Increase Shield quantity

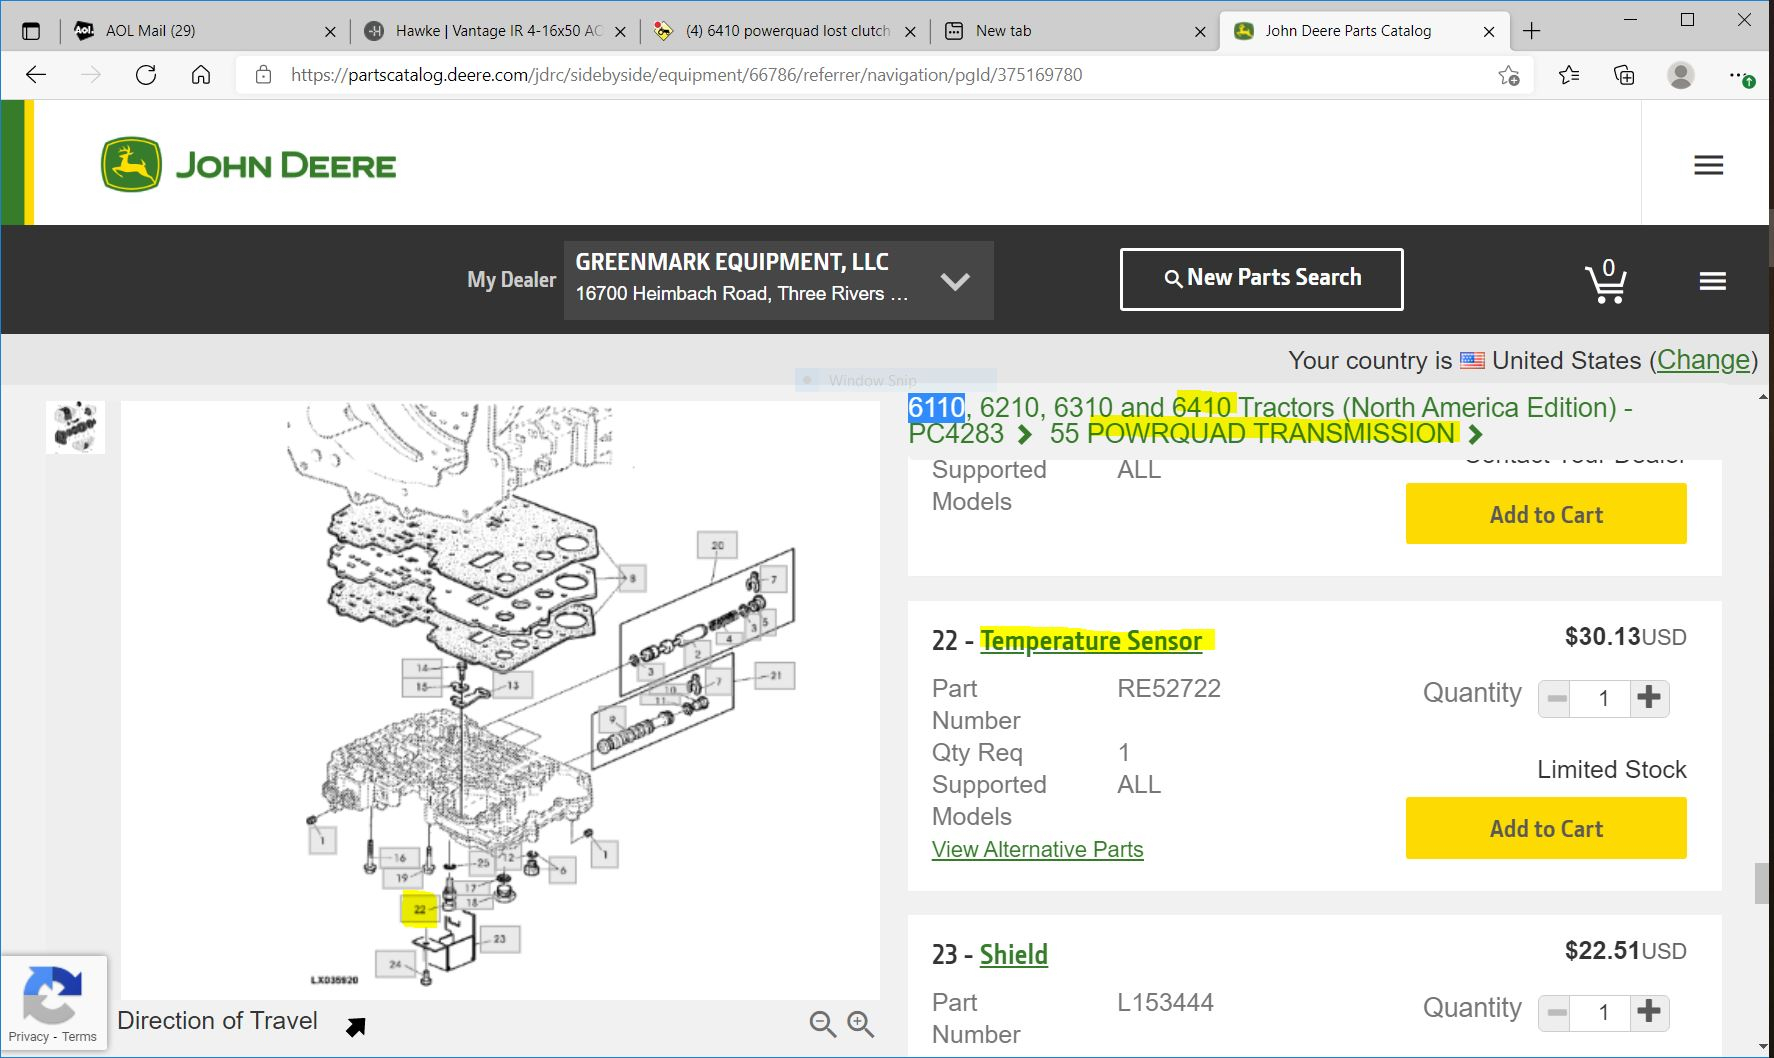1650,1012
